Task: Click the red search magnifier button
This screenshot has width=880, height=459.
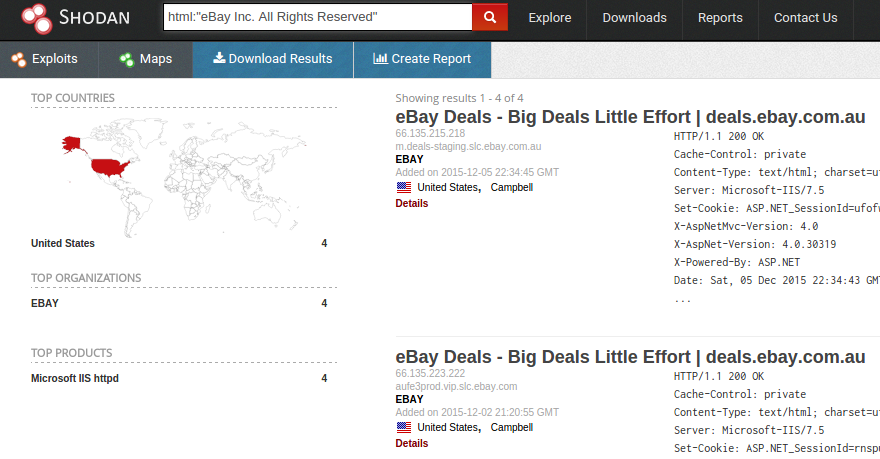Action: tap(490, 17)
